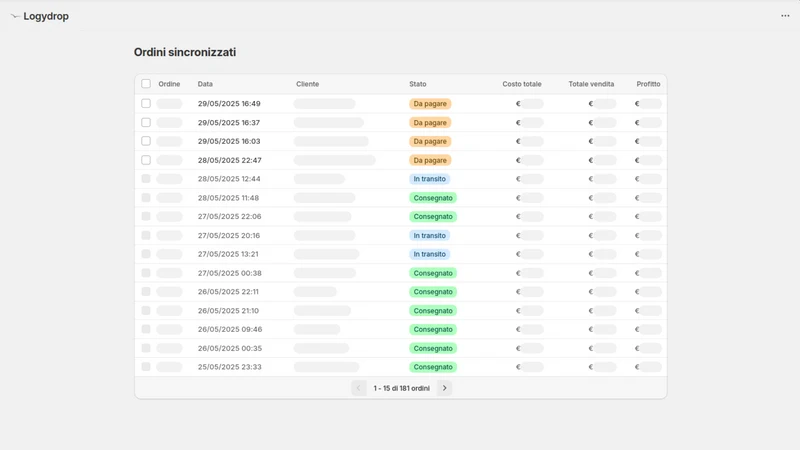Click Consegnato badge for 26/05/2025 09:46

pos(433,330)
